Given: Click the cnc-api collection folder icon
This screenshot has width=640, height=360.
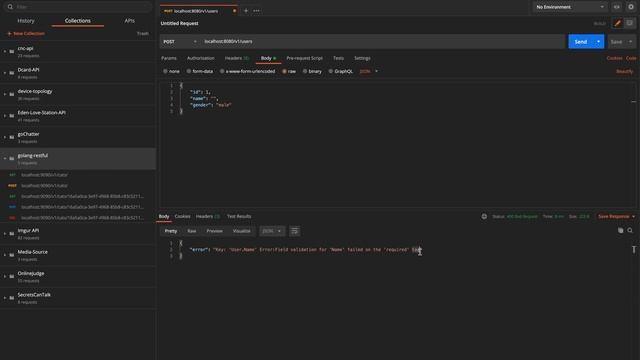Looking at the screenshot, I should [12, 52].
